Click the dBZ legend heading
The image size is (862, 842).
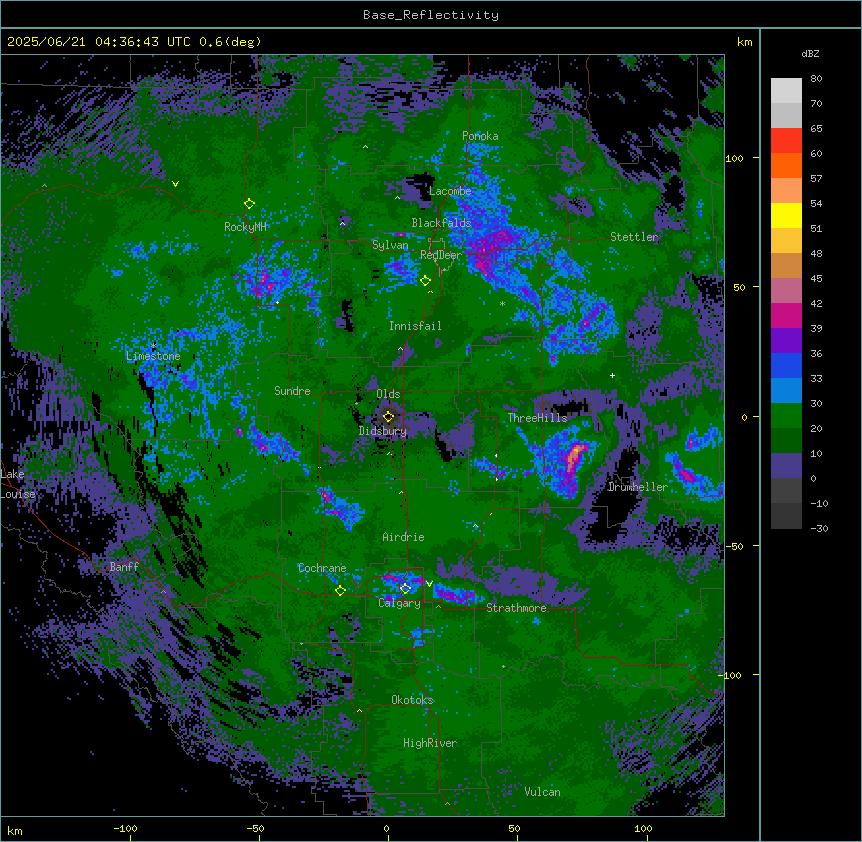[x=810, y=54]
